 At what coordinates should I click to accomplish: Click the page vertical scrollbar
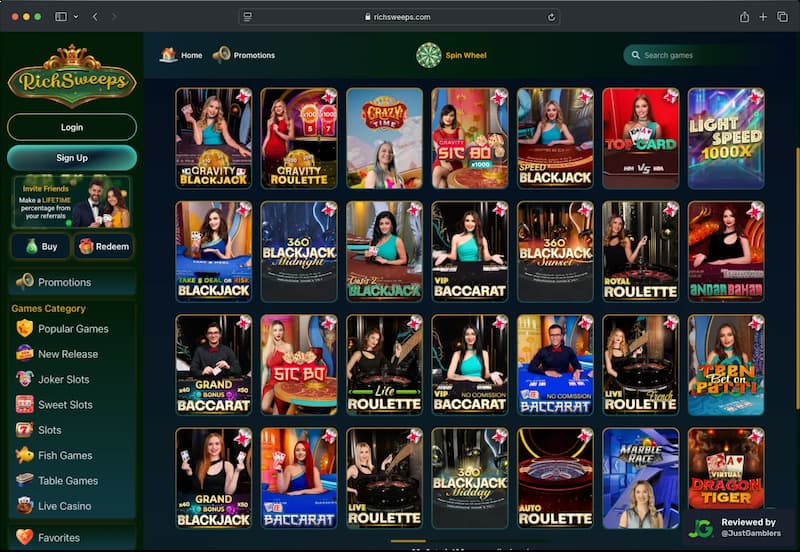tap(797, 281)
